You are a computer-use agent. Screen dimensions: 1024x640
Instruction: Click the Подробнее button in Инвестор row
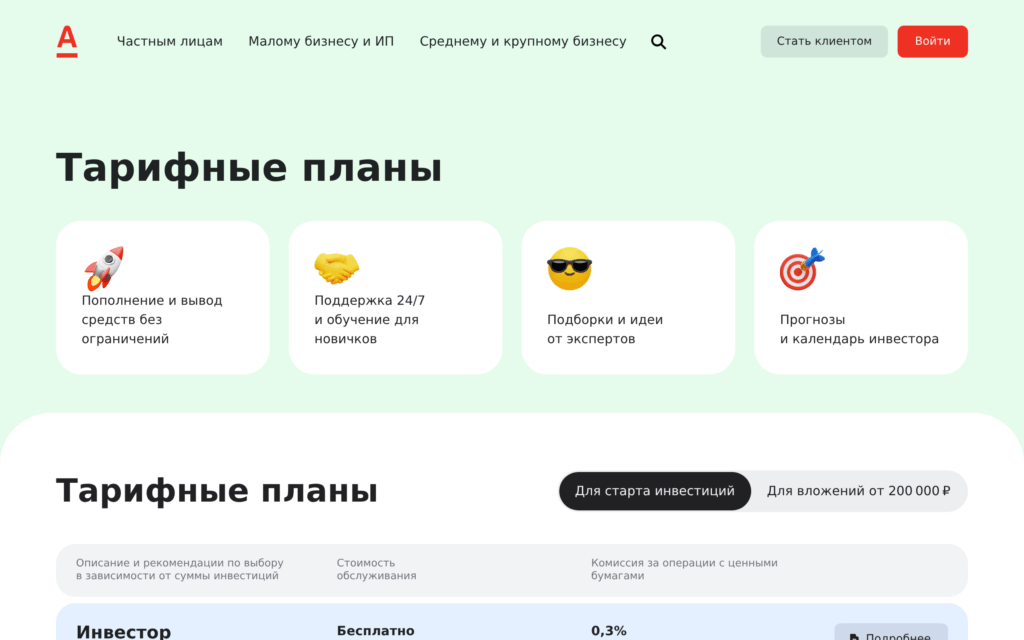click(x=891, y=633)
